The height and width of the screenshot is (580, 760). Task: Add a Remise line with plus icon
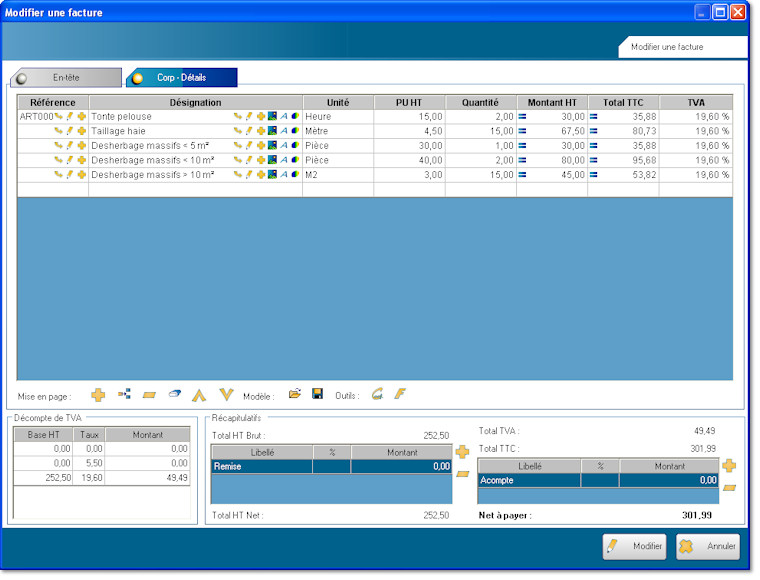click(x=462, y=452)
